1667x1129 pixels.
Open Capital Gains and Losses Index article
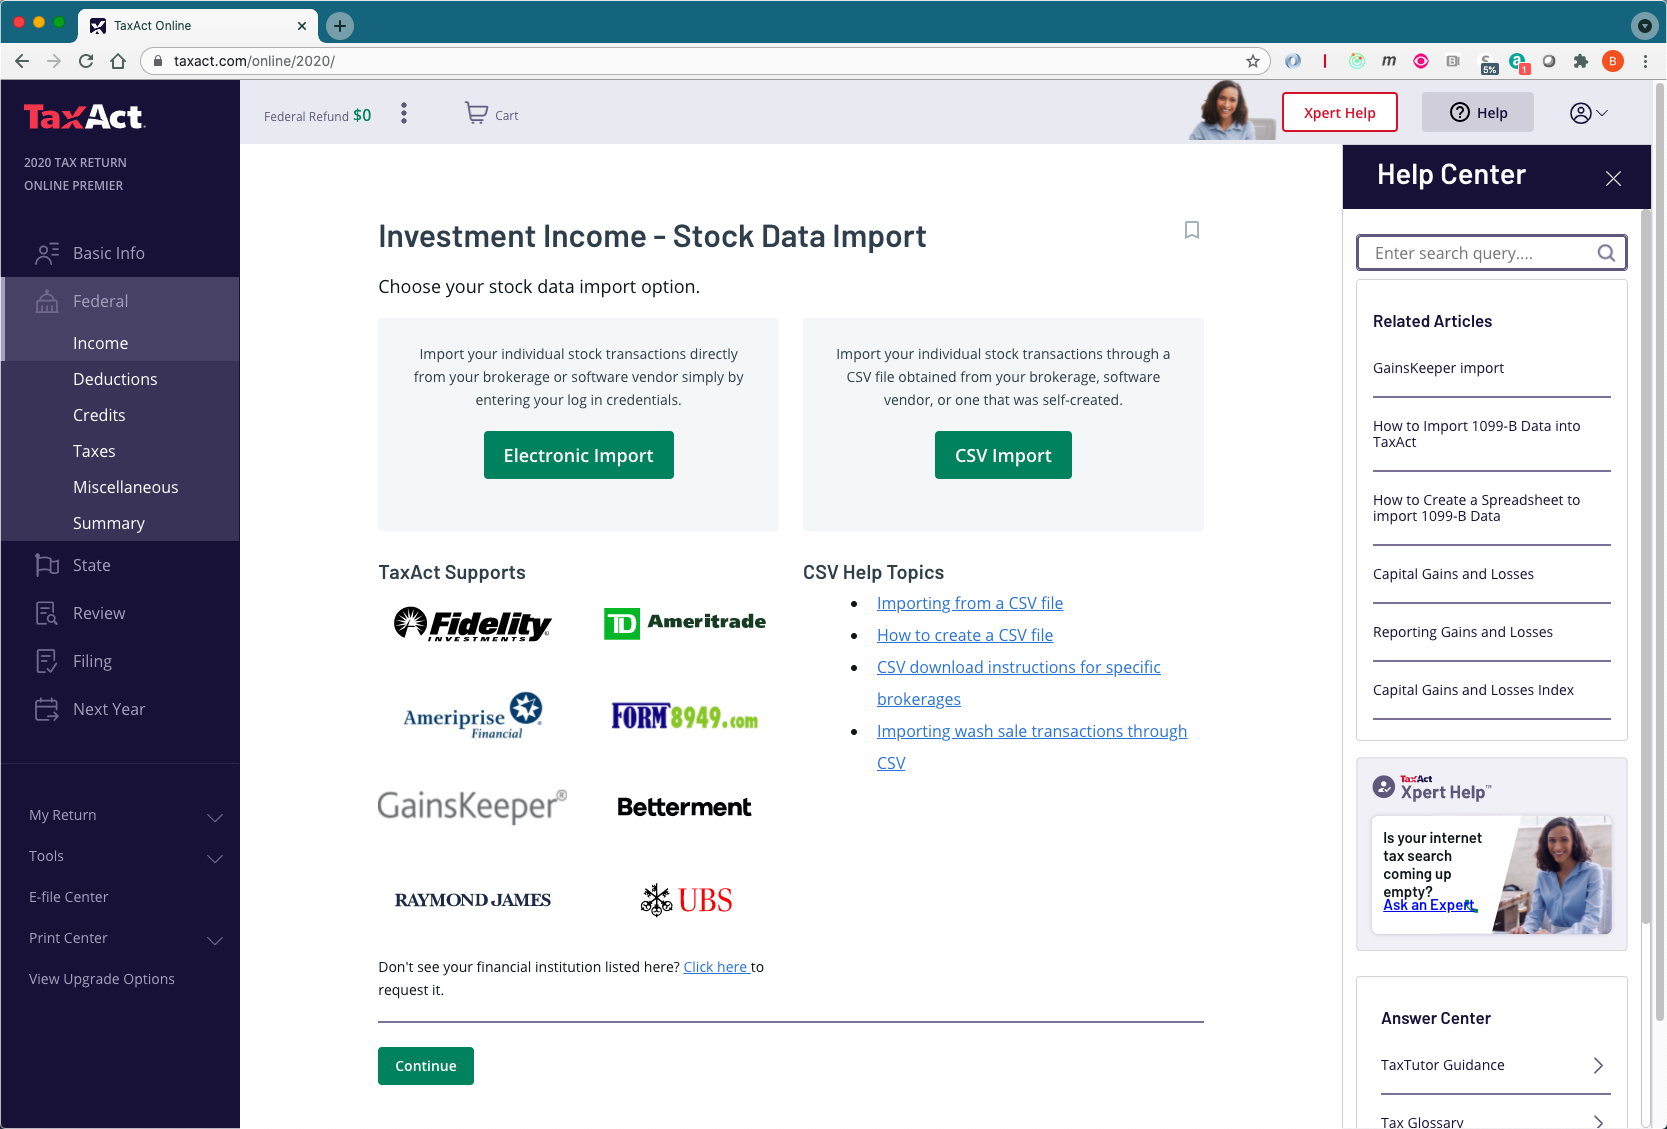1473,690
